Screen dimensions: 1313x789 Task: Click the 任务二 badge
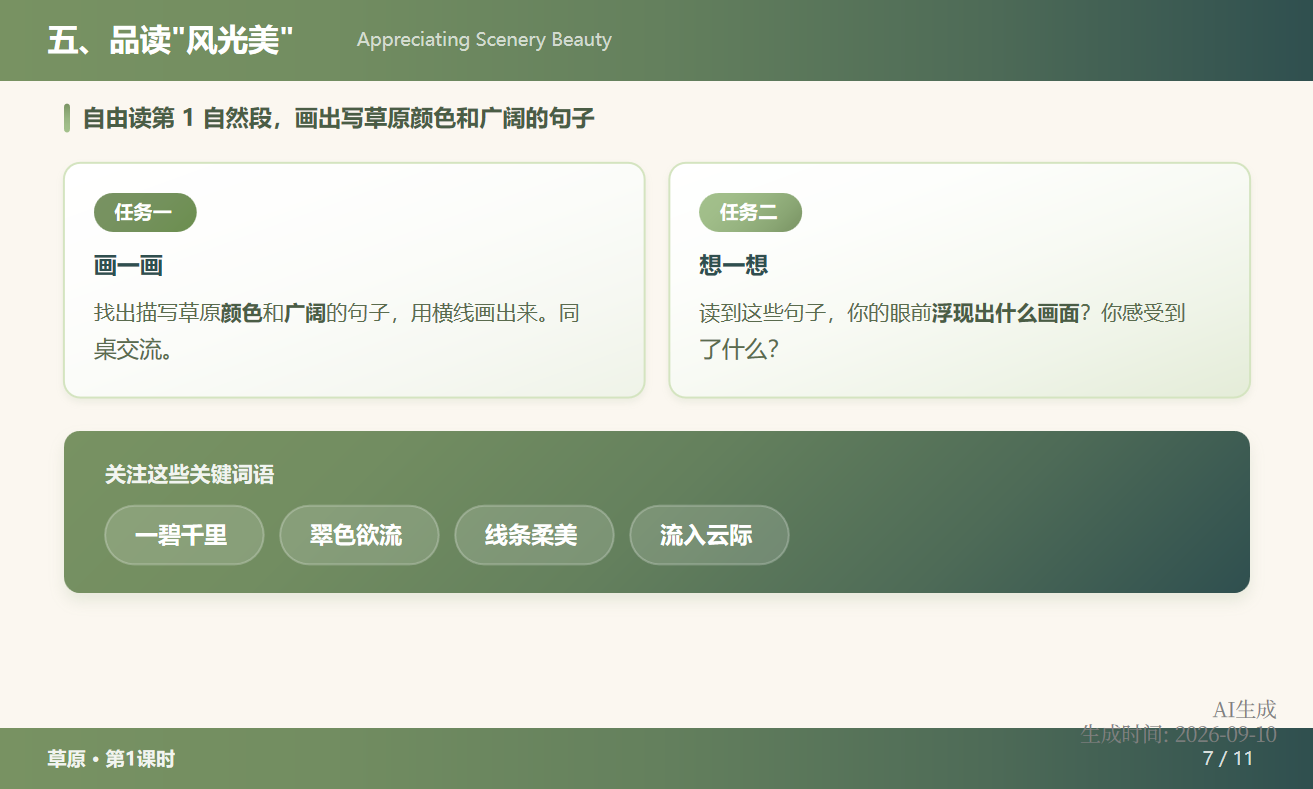(750, 212)
